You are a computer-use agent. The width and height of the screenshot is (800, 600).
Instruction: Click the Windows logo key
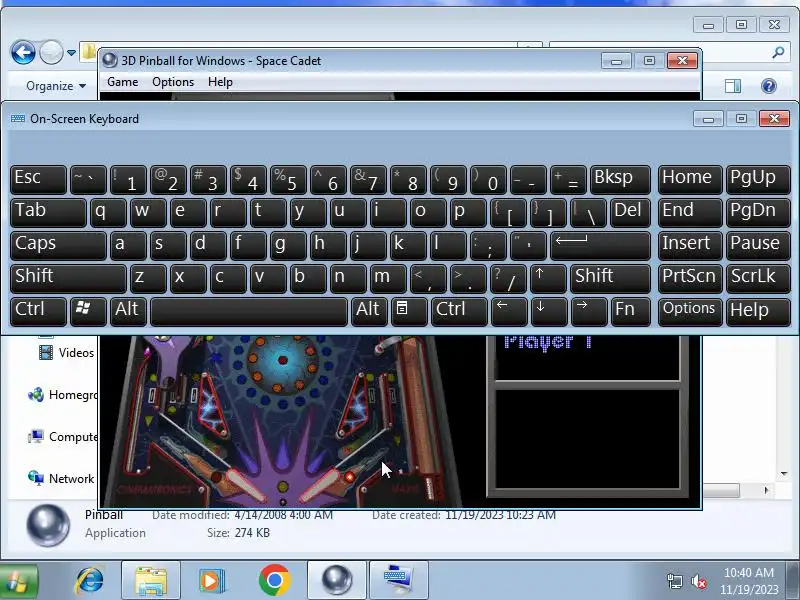(88, 311)
